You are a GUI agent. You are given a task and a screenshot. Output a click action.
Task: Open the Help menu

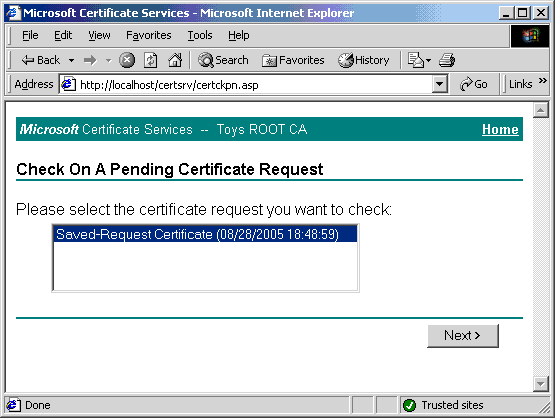point(239,35)
